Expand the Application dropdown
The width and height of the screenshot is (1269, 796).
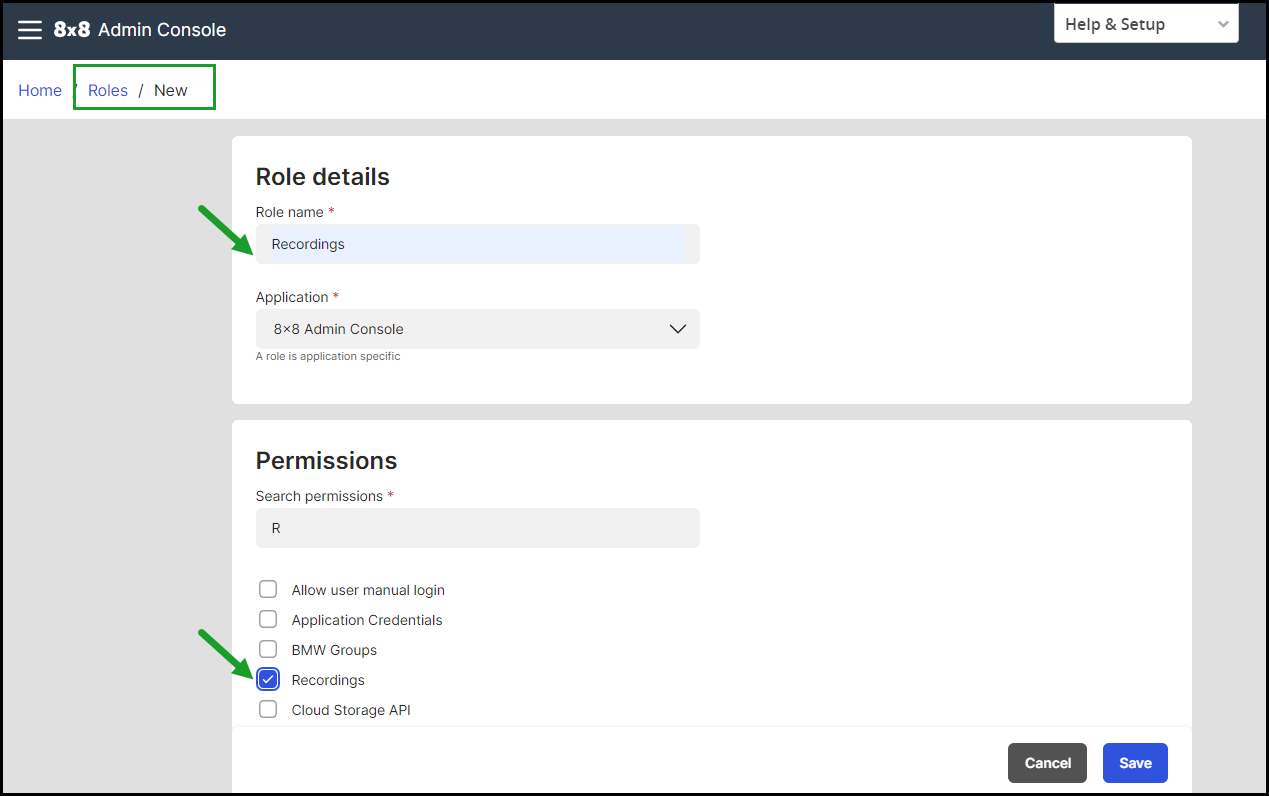(x=478, y=329)
